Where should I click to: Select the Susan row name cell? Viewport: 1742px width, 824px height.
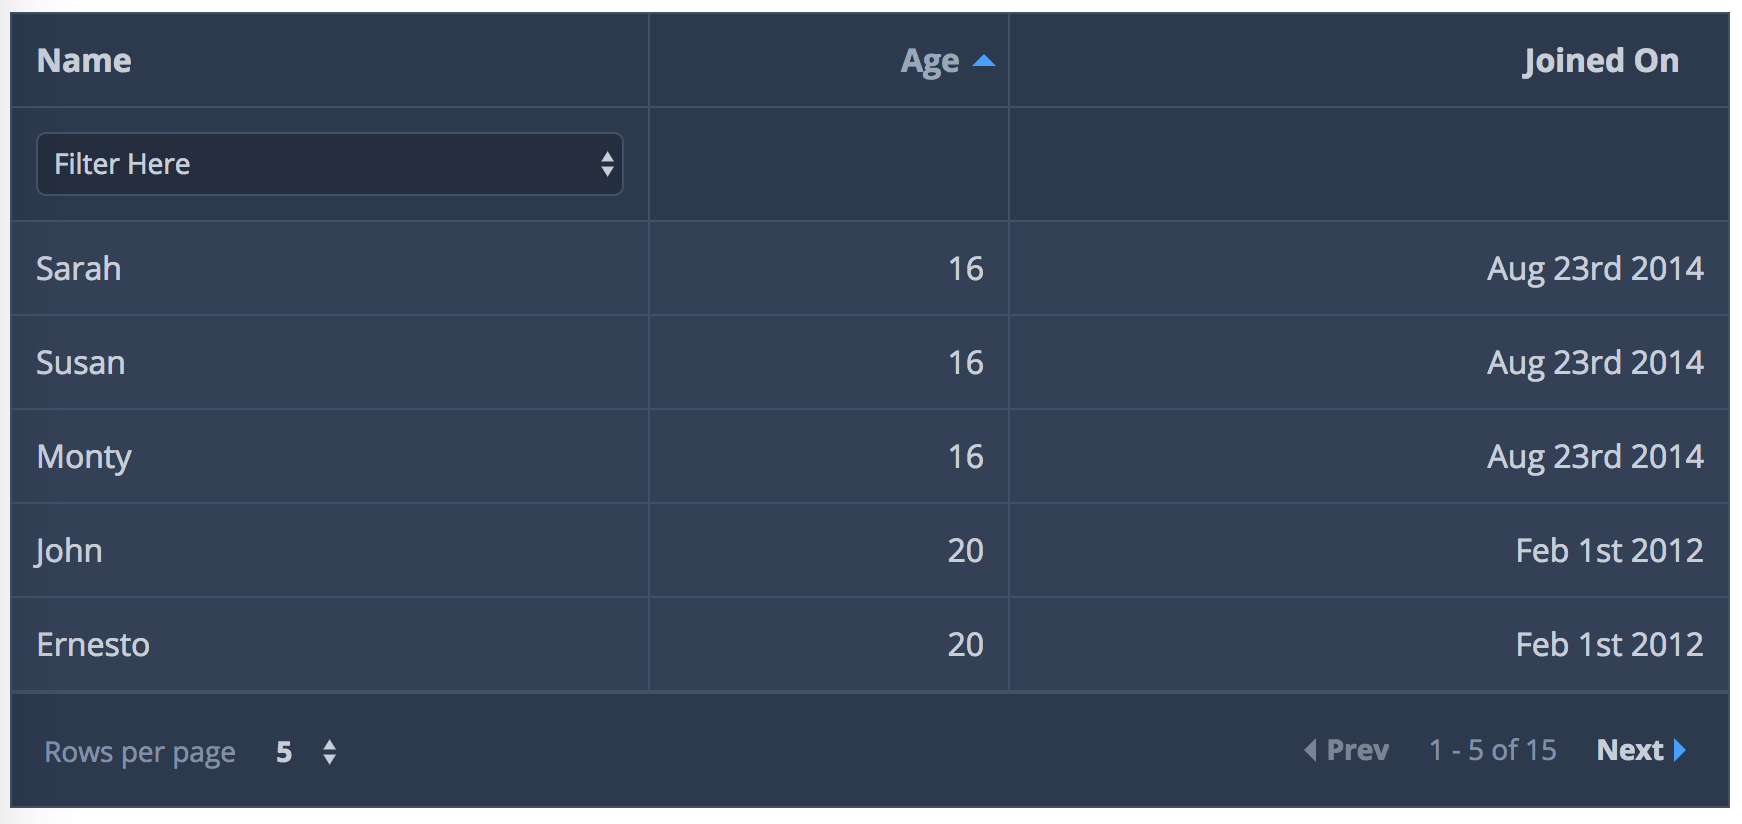click(81, 363)
